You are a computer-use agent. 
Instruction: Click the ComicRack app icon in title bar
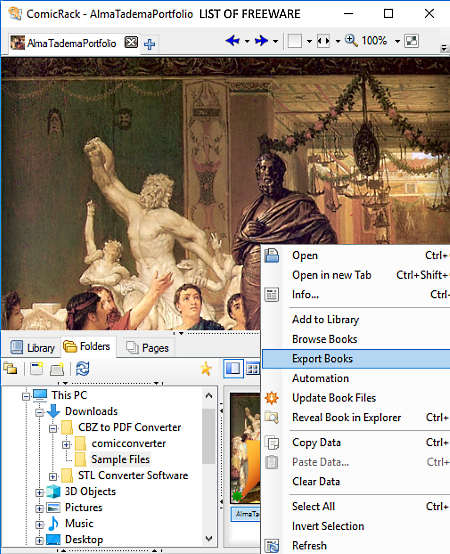click(x=15, y=14)
